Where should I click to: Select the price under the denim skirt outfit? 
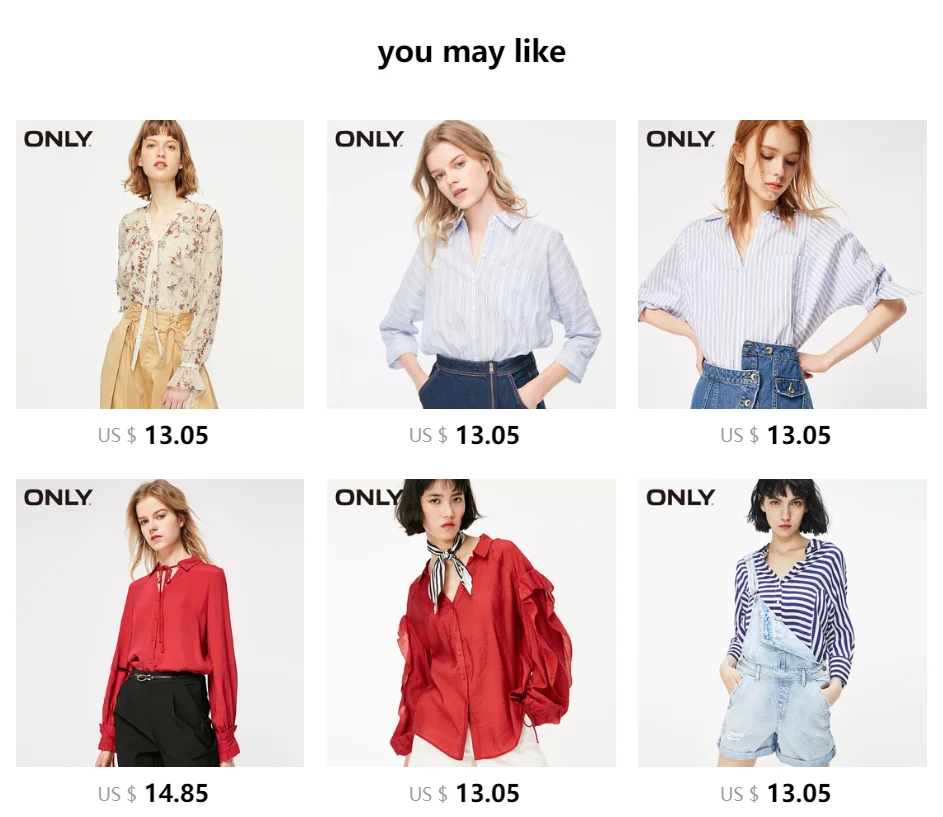pos(776,435)
